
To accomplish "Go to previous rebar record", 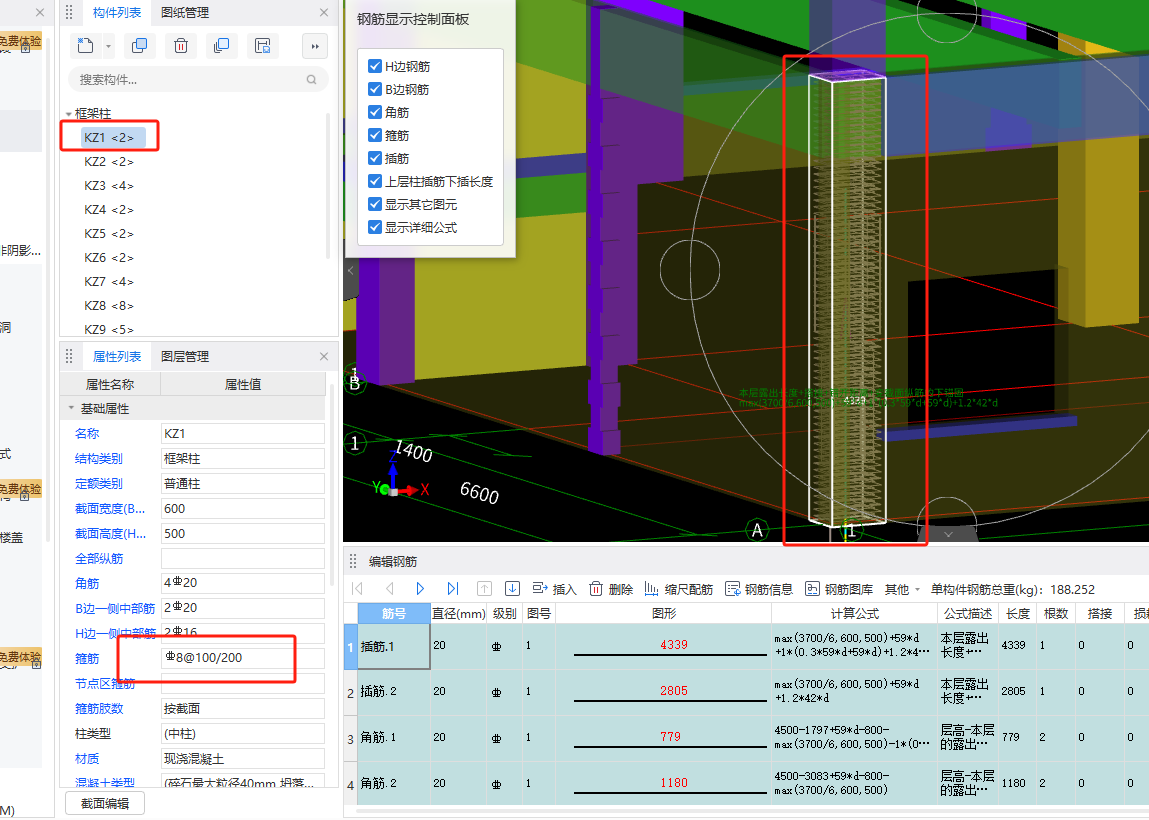I will coord(389,588).
